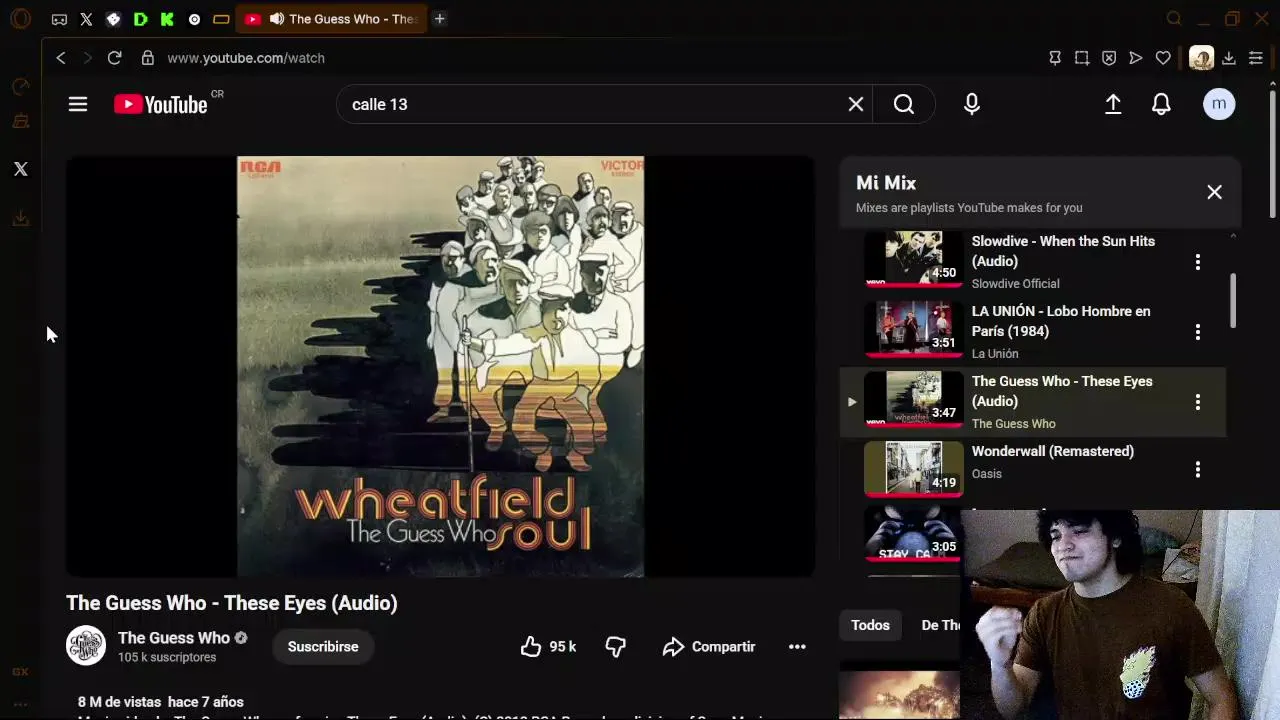Click 'Slowdive Official' channel text
Image resolution: width=1280 pixels, height=720 pixels.
click(1015, 284)
